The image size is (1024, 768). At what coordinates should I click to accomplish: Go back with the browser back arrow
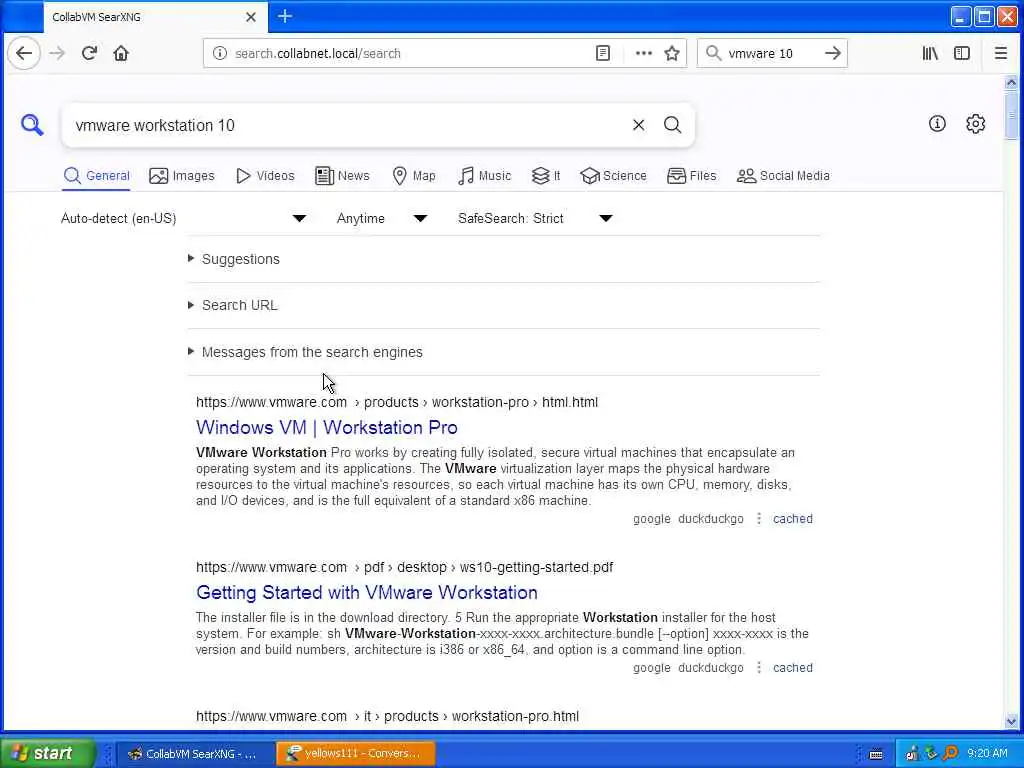[24, 54]
